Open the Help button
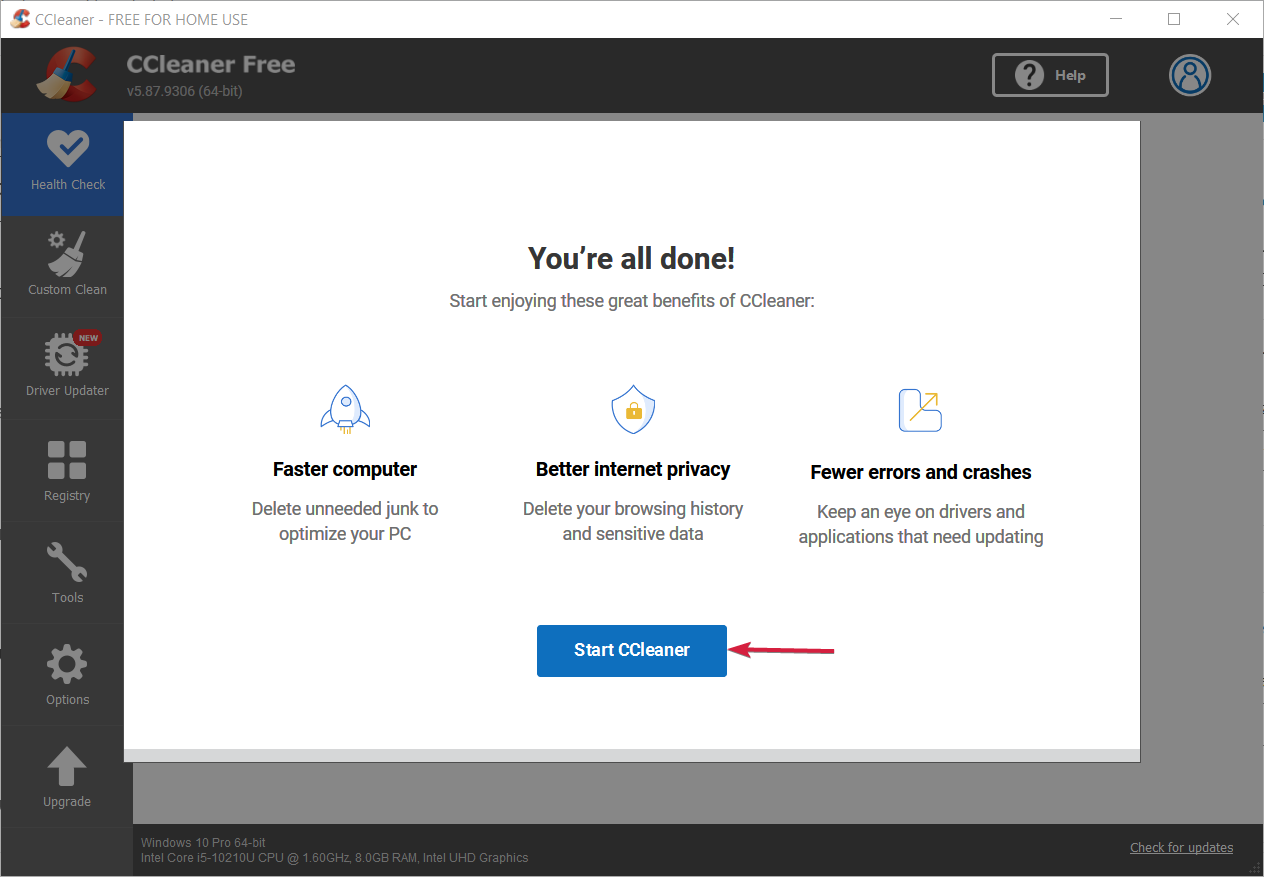 tap(1050, 75)
